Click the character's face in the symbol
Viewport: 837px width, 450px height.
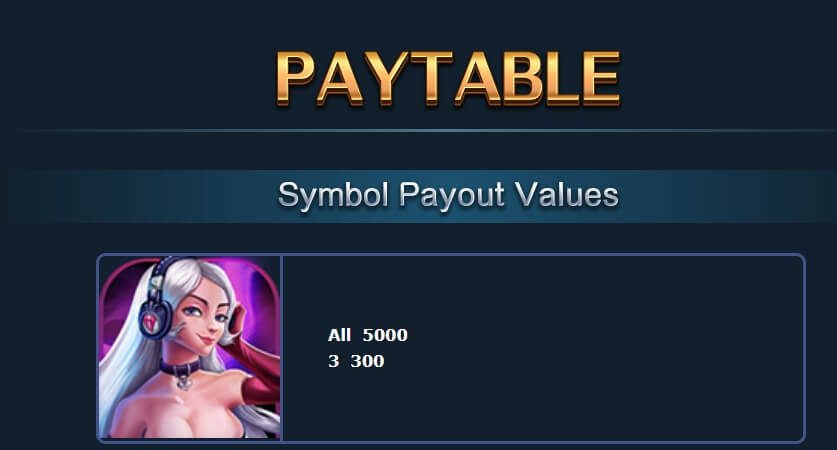206,318
